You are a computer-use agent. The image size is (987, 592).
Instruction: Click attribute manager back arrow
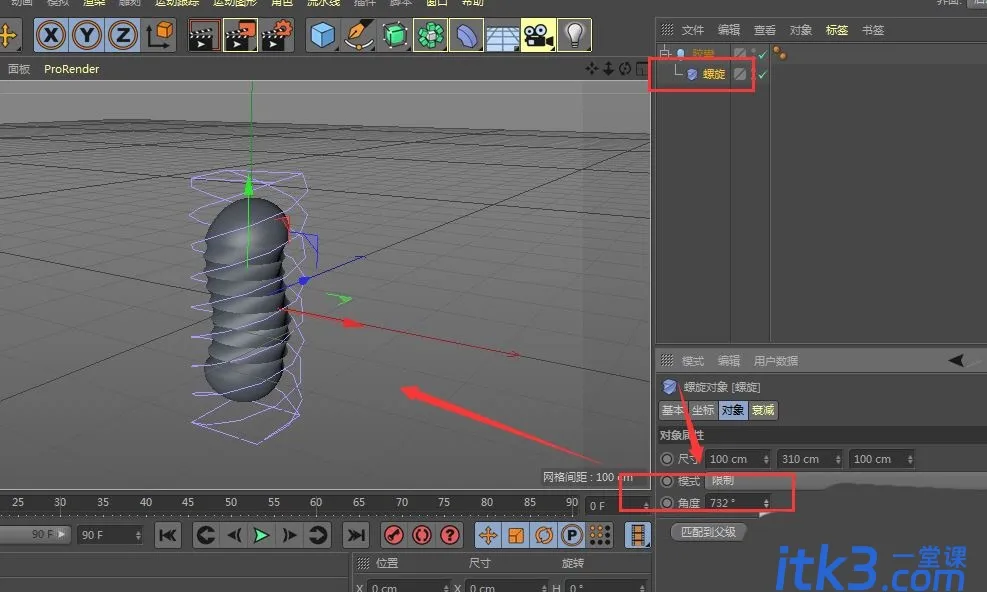956,360
